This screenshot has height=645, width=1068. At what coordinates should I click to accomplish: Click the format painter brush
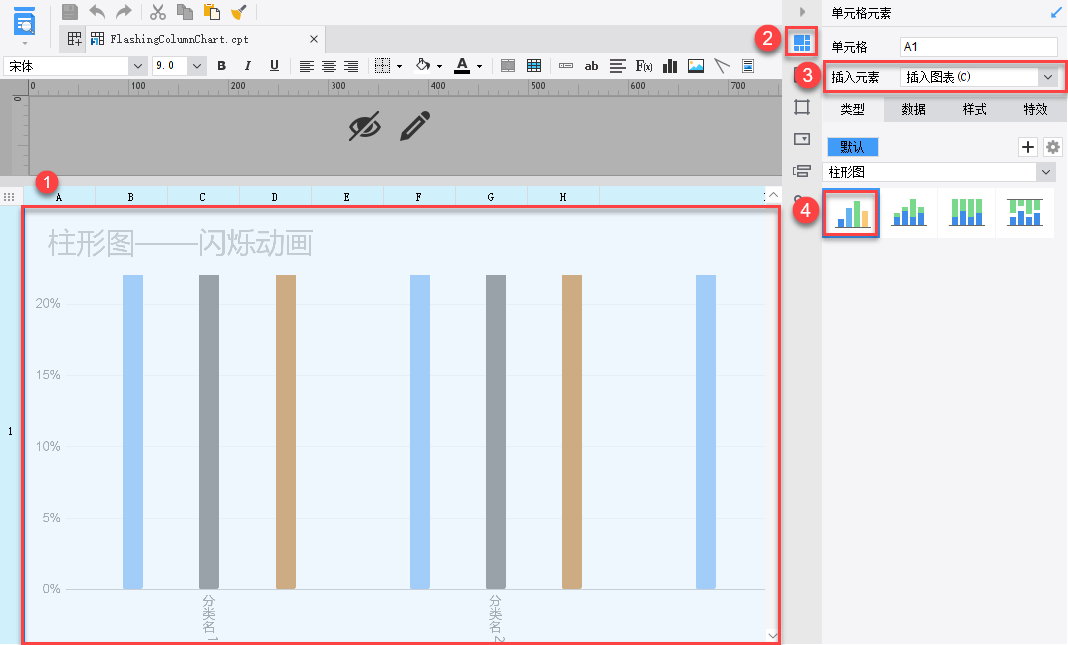click(238, 12)
